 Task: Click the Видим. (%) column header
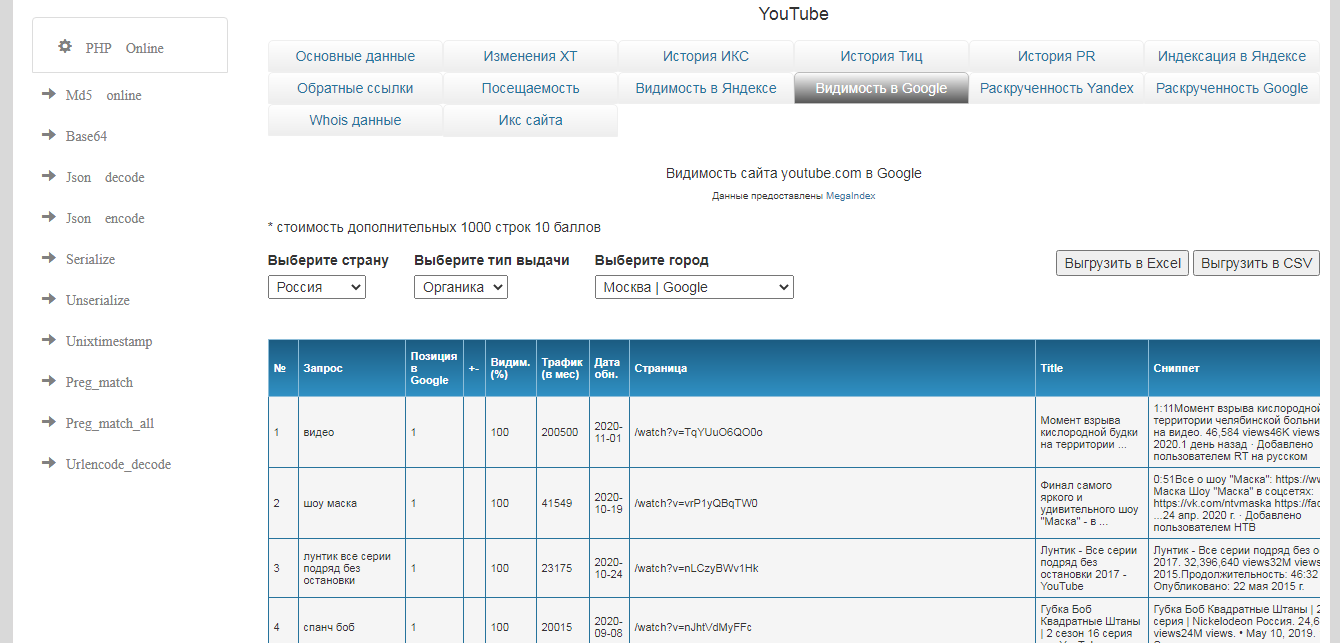tap(511, 368)
